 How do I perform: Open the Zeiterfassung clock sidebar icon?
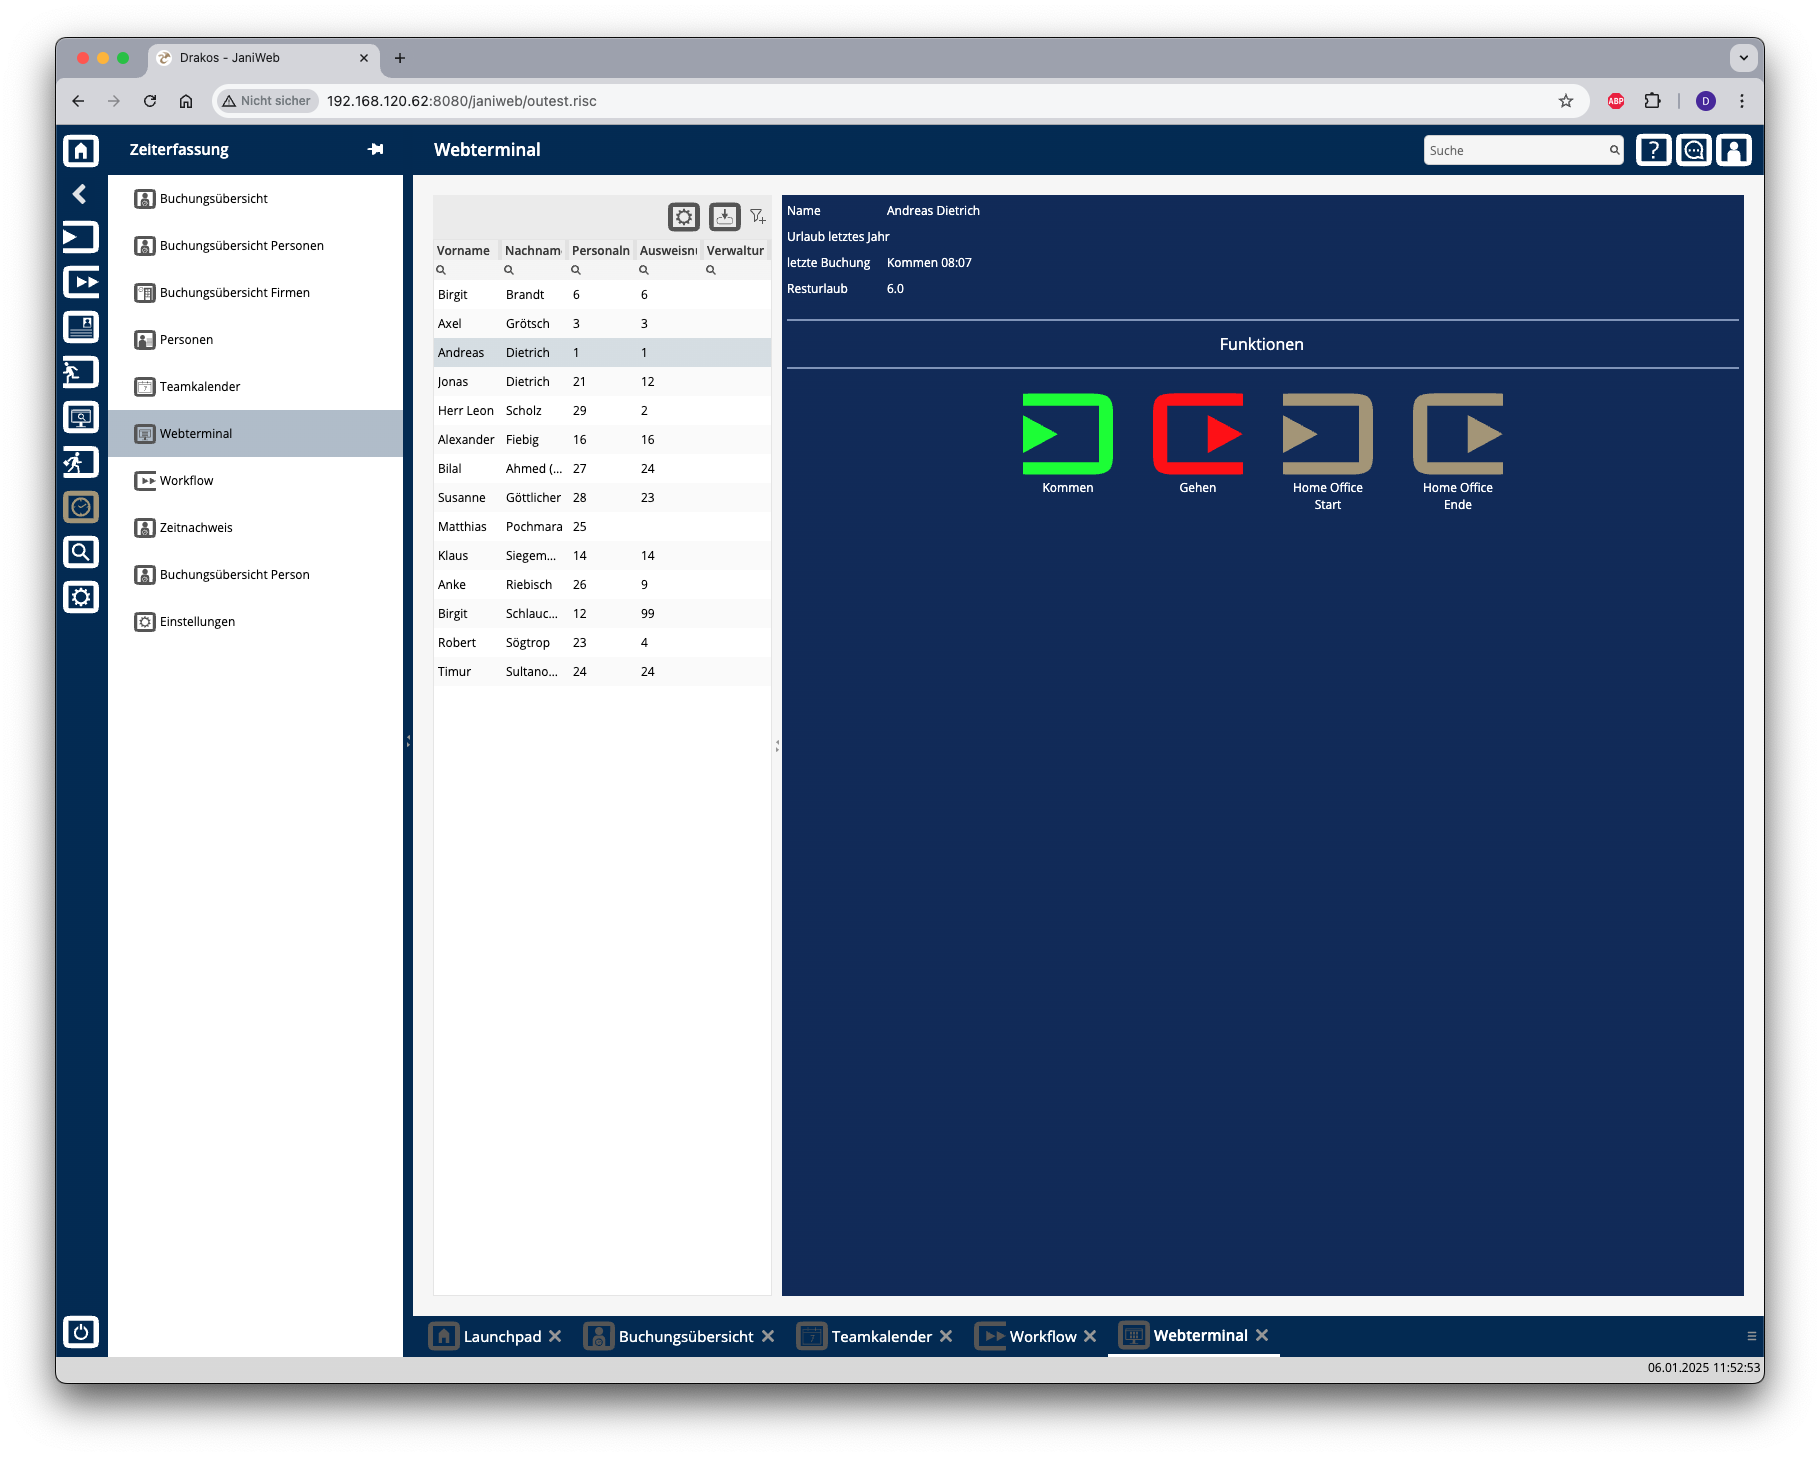pyautogui.click(x=81, y=507)
